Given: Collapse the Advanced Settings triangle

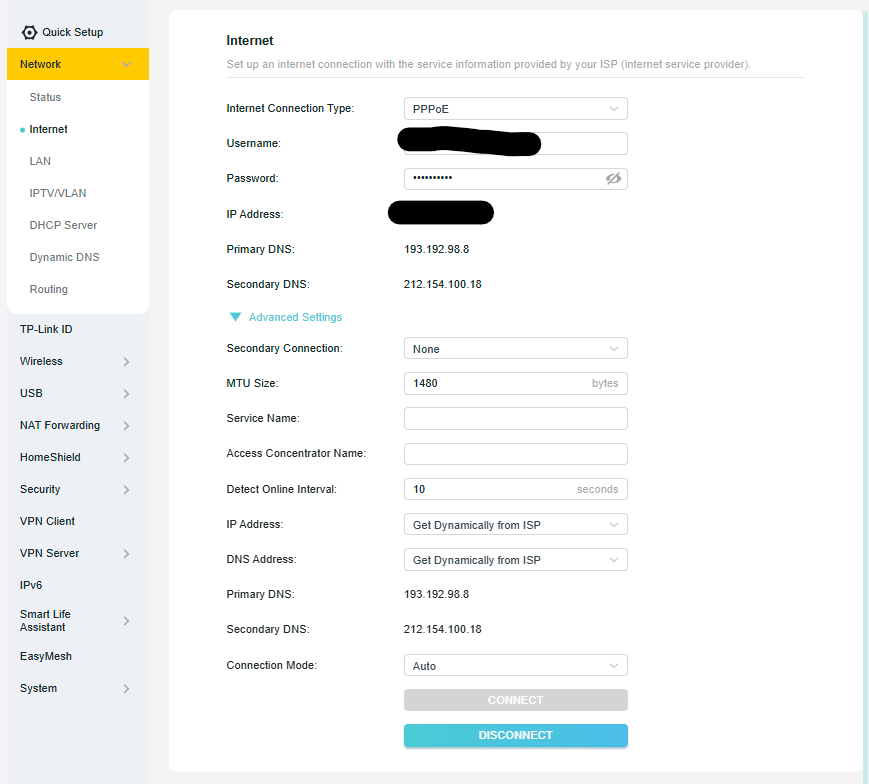Looking at the screenshot, I should pyautogui.click(x=236, y=317).
